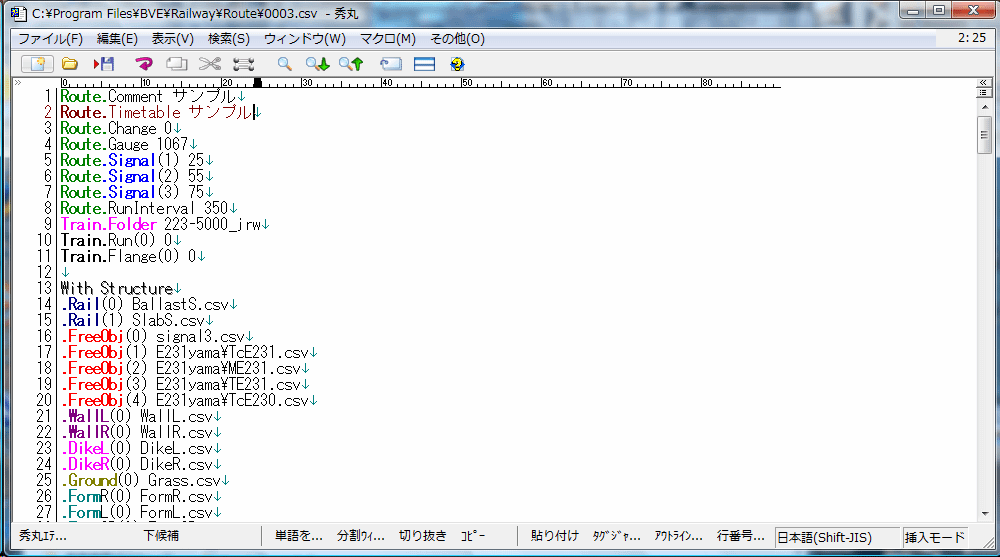Click the 分割ウィ... function key button
The width and height of the screenshot is (1000, 557).
360,536
